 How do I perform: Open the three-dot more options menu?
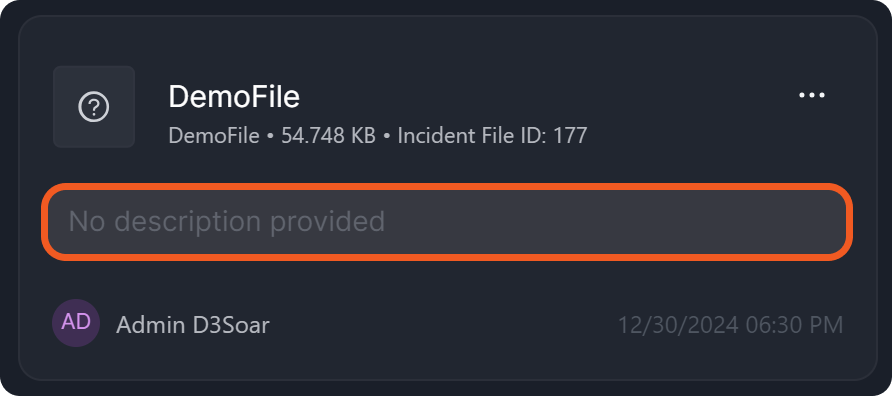pyautogui.click(x=812, y=96)
